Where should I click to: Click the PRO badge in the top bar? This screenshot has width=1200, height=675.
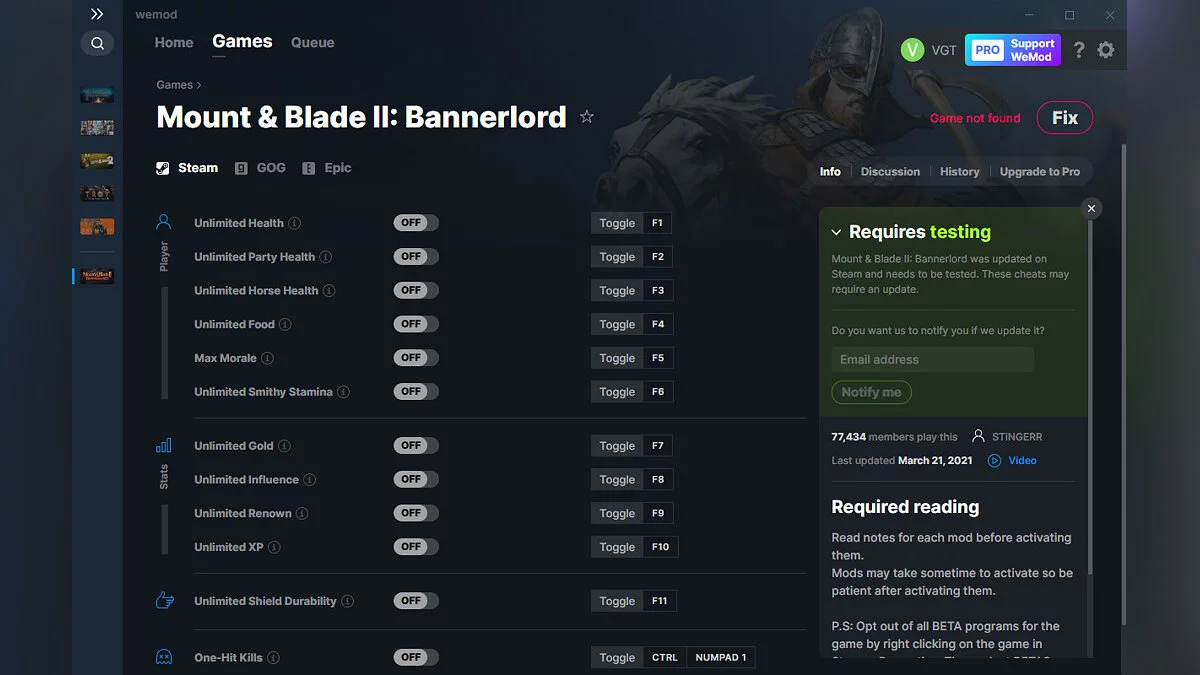click(x=986, y=49)
